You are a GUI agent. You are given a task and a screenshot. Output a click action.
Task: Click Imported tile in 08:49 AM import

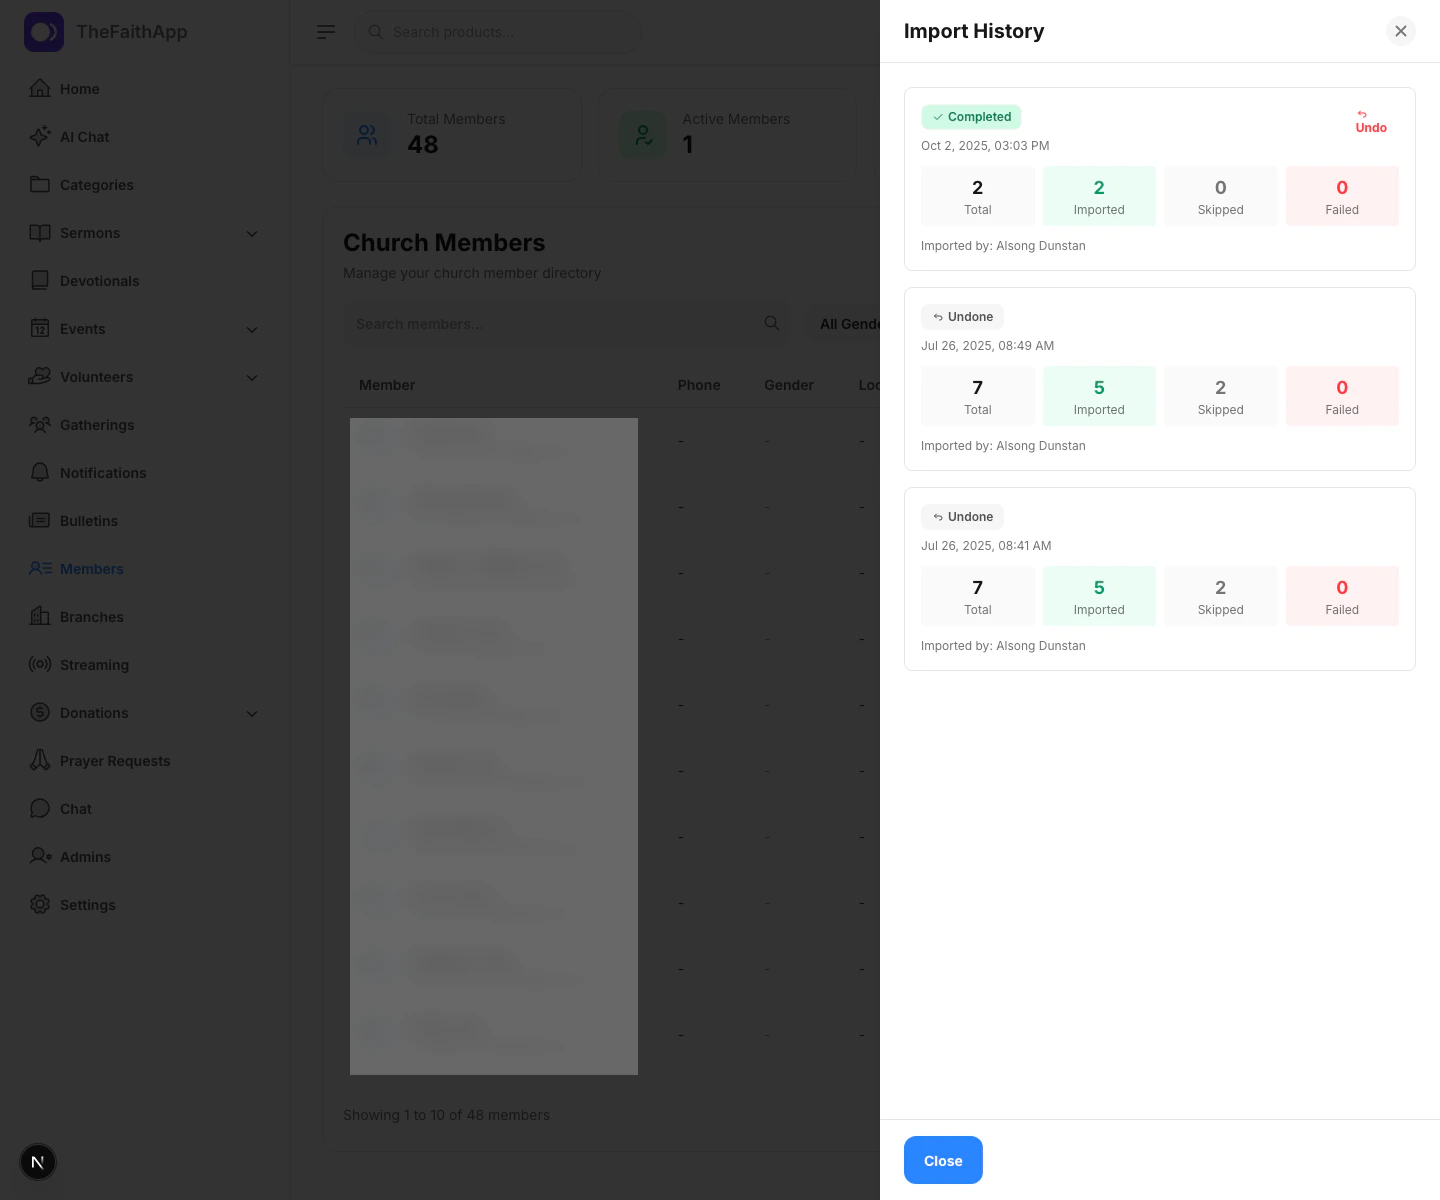coord(1099,396)
